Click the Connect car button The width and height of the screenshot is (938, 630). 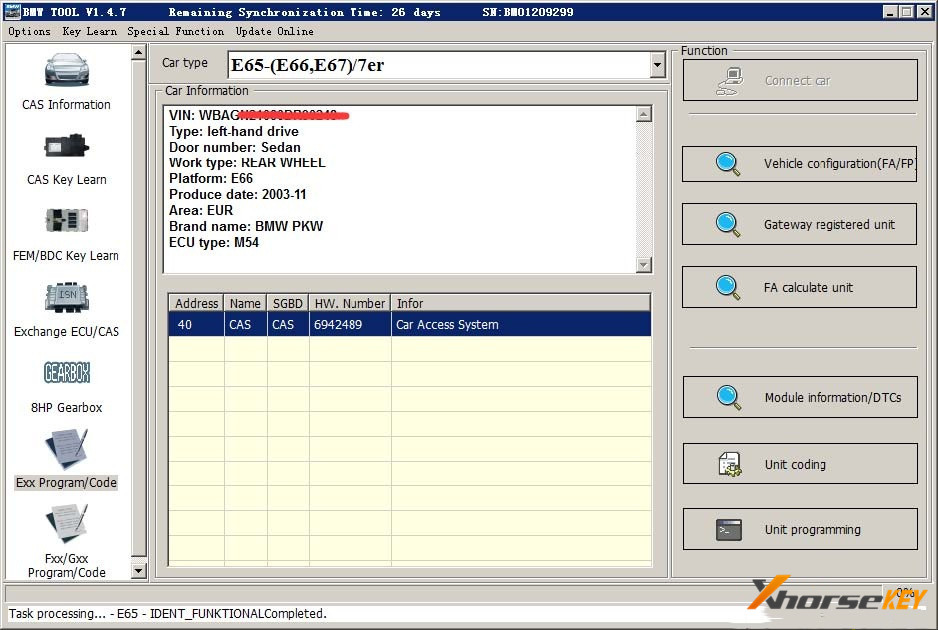(800, 80)
